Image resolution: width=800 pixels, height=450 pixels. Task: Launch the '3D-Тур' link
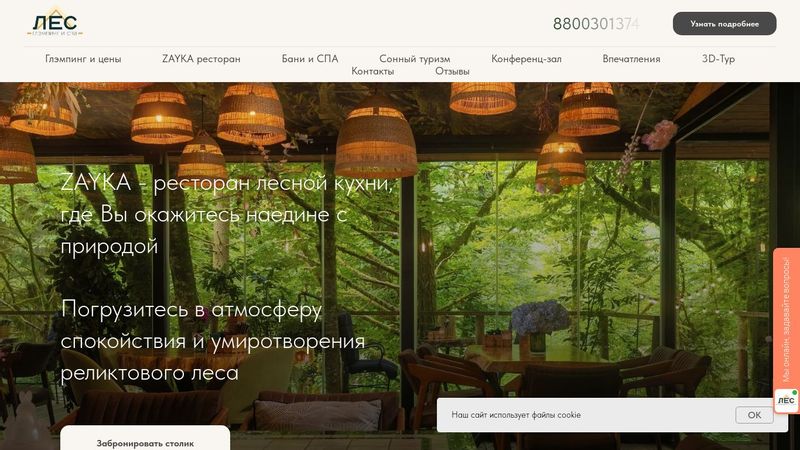click(718, 59)
